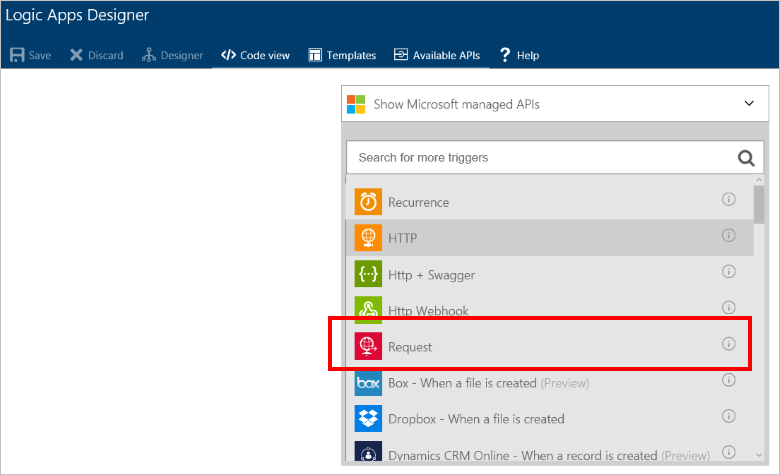The image size is (780, 475).
Task: Click the Save floppy disk icon
Action: coord(17,55)
